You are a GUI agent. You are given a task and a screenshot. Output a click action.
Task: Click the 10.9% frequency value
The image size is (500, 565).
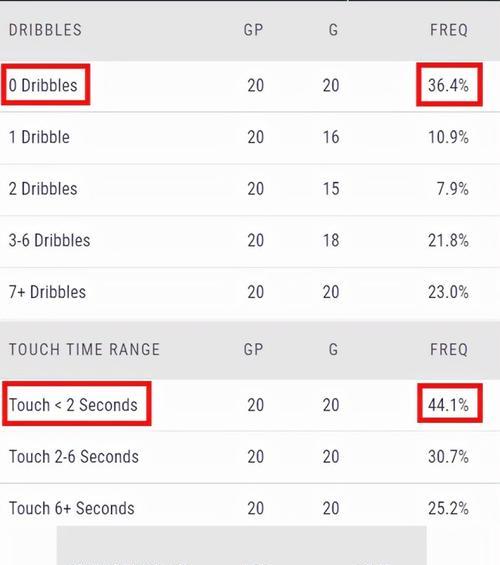[x=448, y=137]
